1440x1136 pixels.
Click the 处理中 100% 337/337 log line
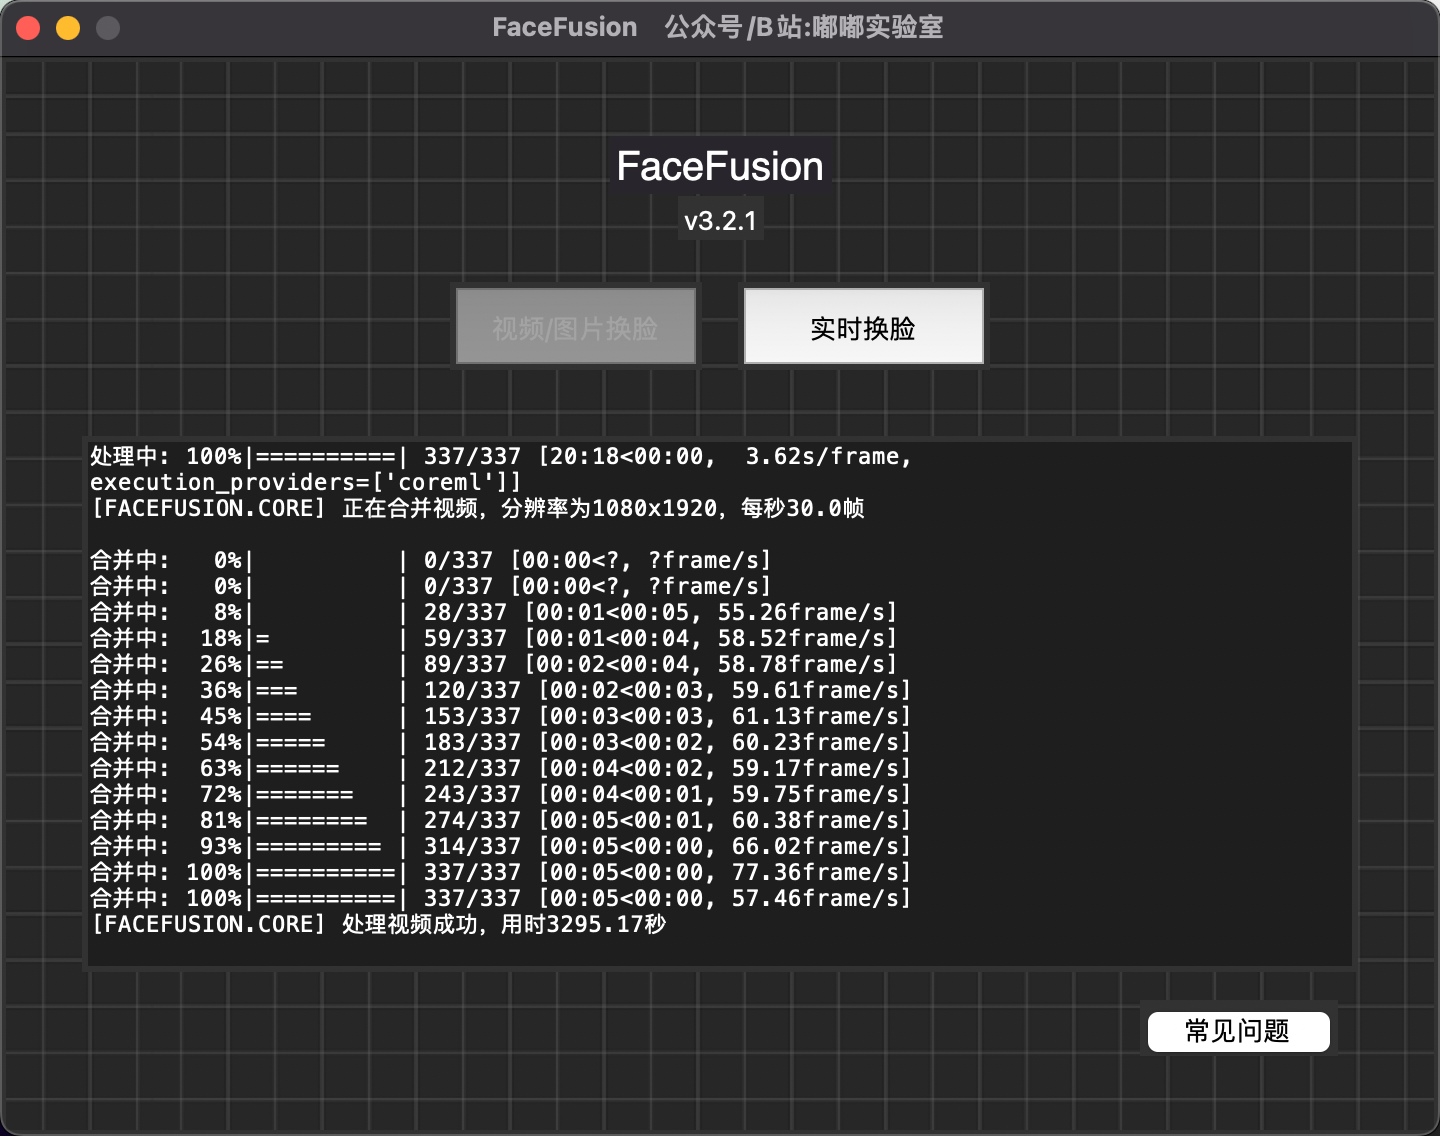pyautogui.click(x=501, y=456)
